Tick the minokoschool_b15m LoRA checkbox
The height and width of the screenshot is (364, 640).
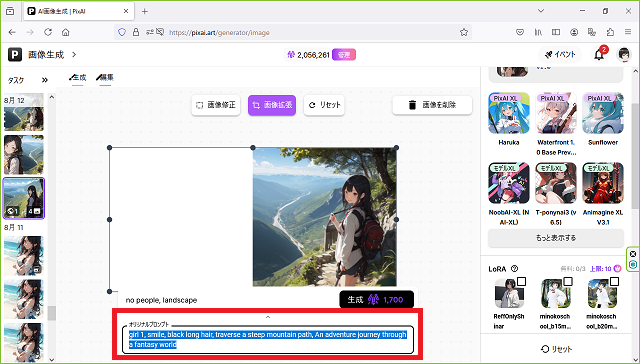[568, 282]
